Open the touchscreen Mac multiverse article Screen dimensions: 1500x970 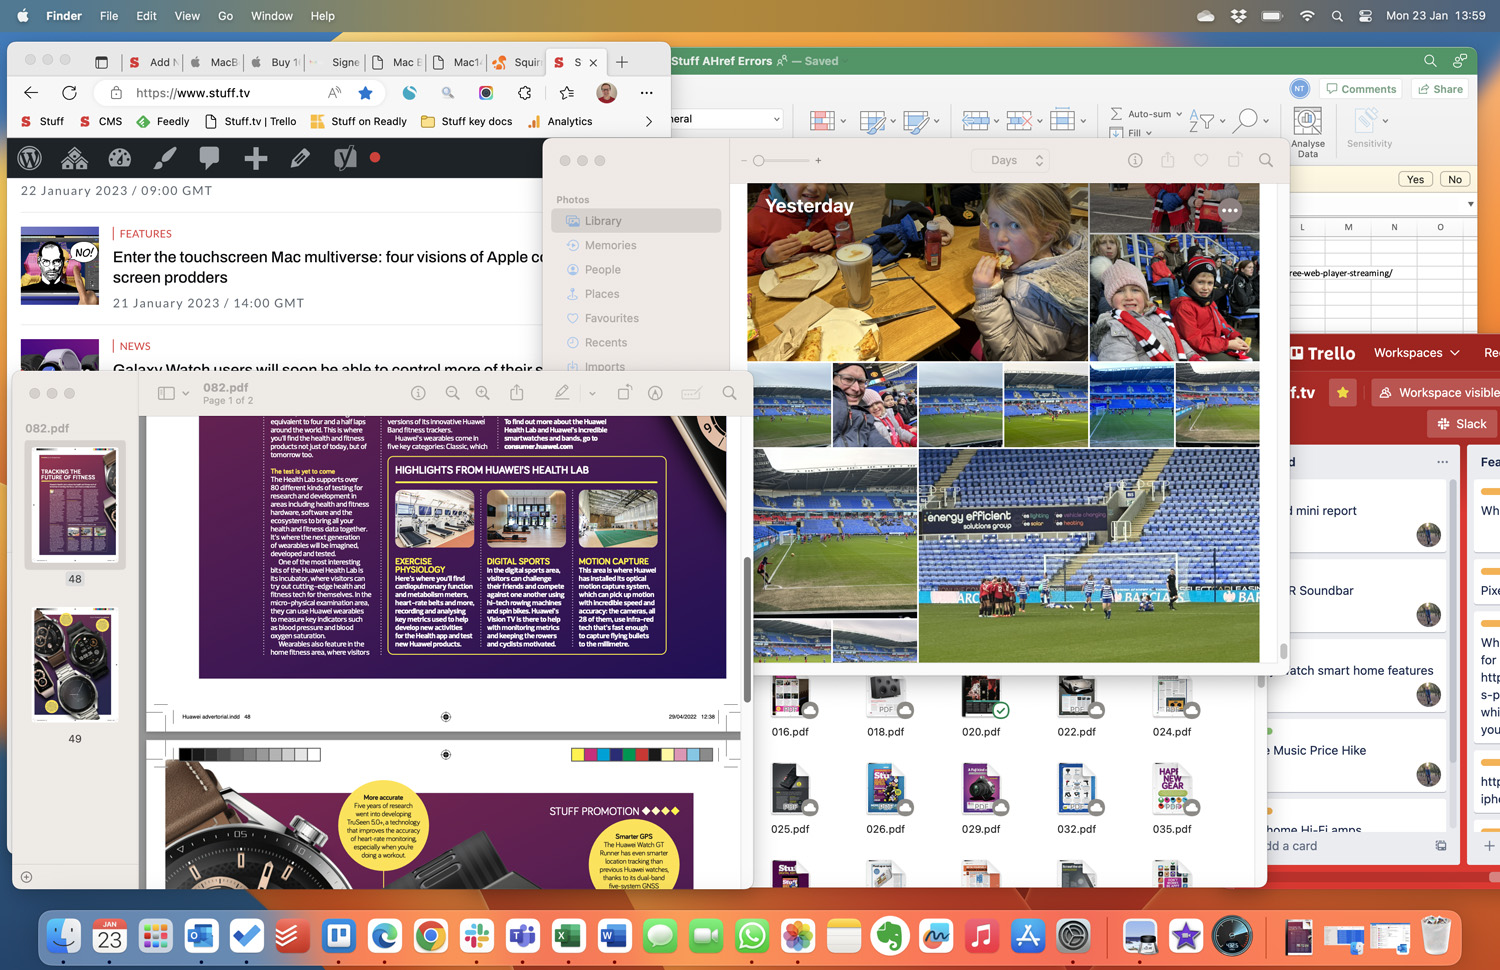[x=328, y=267]
